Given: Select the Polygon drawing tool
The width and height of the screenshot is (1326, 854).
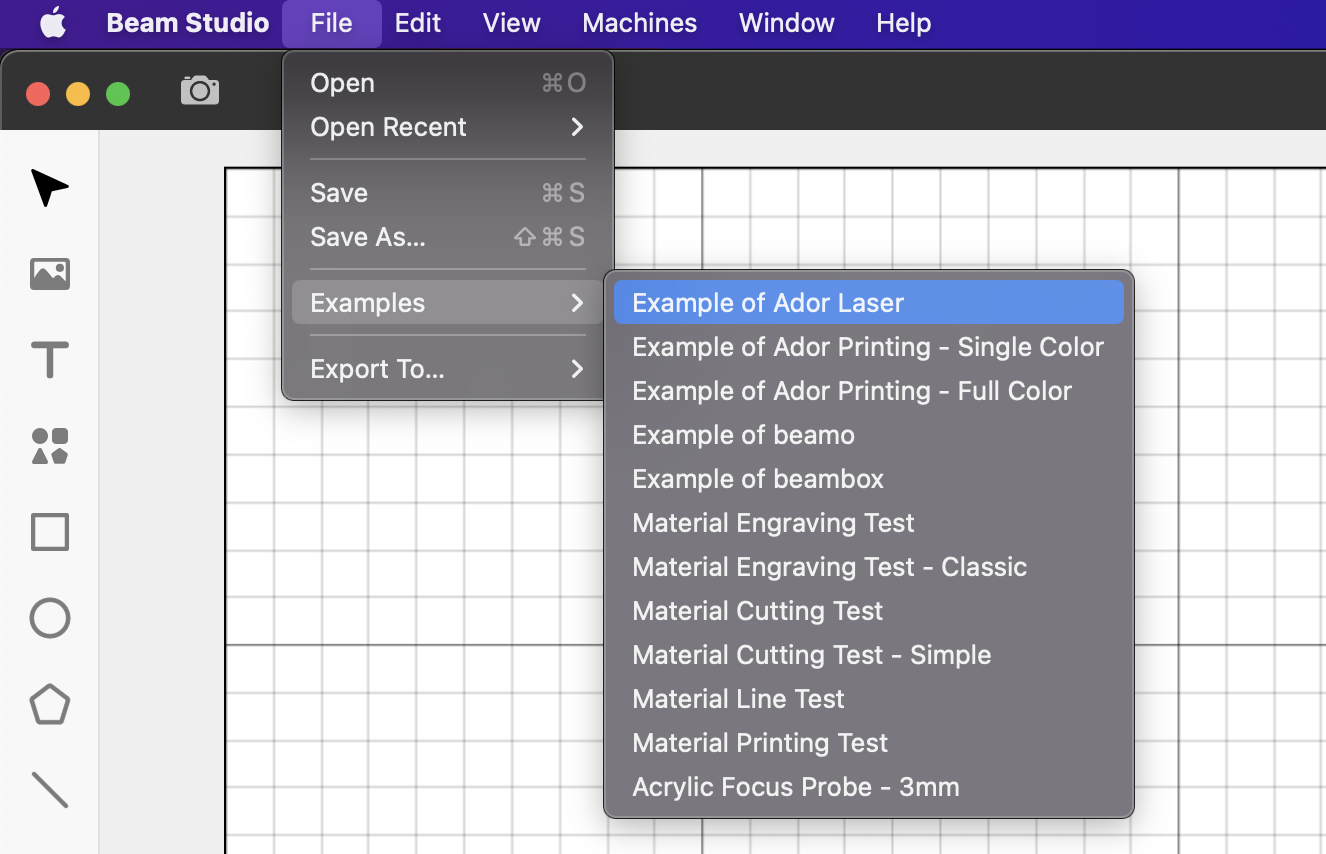Looking at the screenshot, I should pos(49,704).
